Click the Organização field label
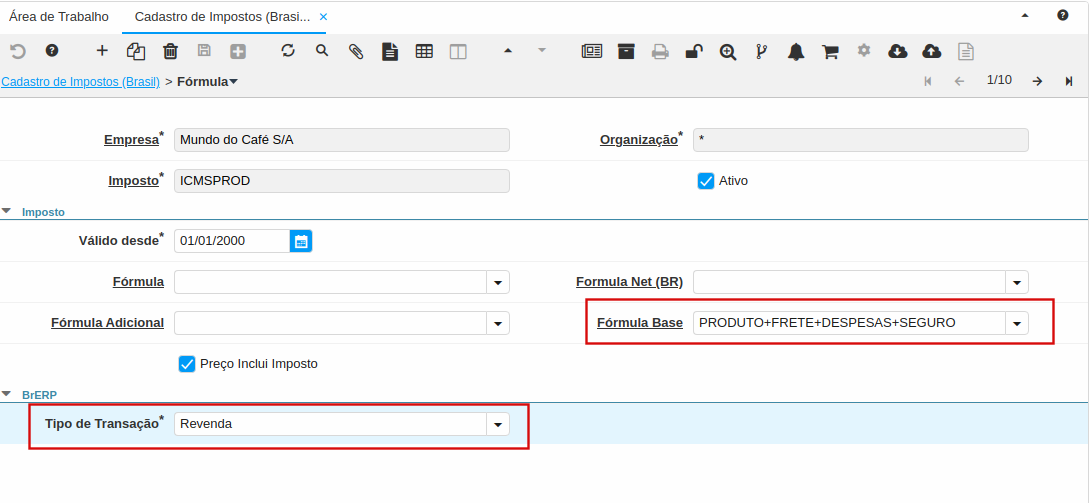 (x=638, y=140)
